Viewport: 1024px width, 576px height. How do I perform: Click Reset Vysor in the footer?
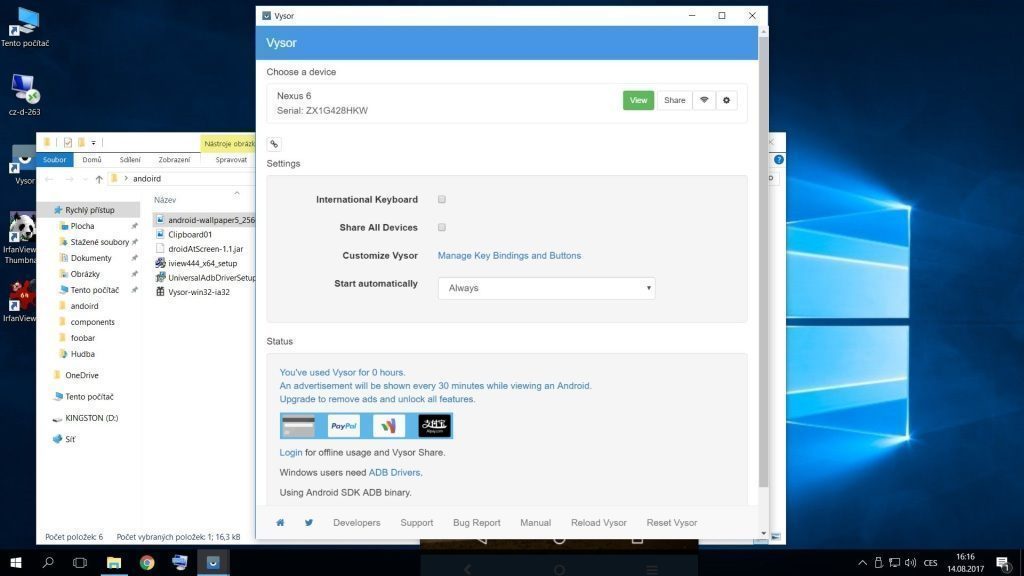672,522
